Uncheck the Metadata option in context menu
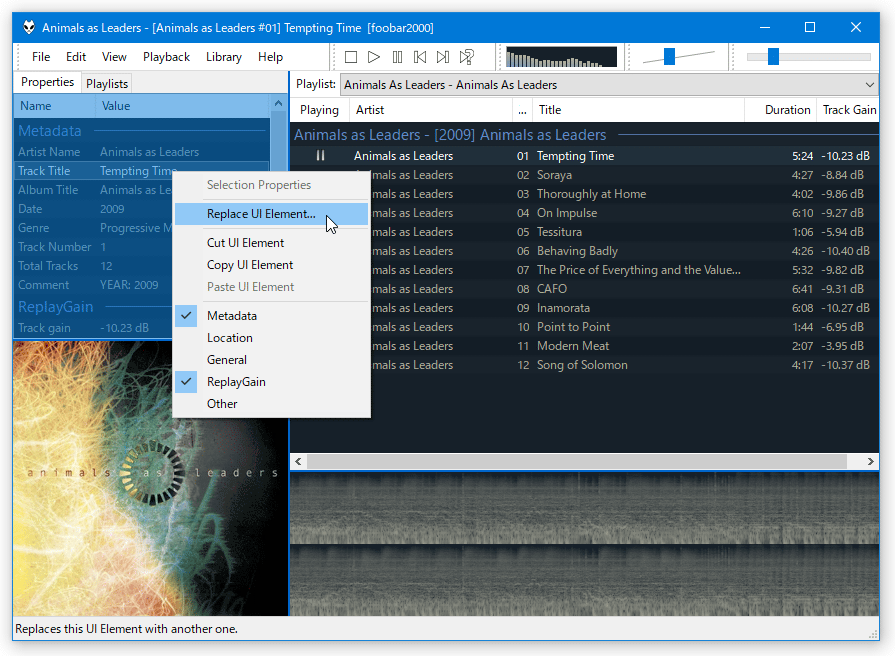This screenshot has width=895, height=656. [272, 316]
